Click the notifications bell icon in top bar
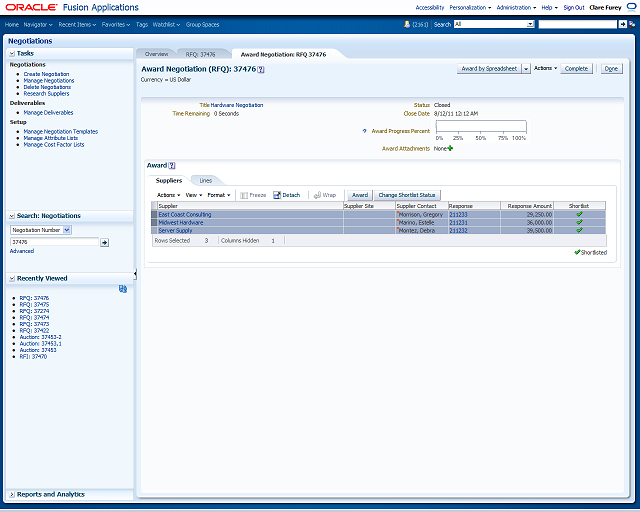The height and width of the screenshot is (512, 640). (x=407, y=24)
